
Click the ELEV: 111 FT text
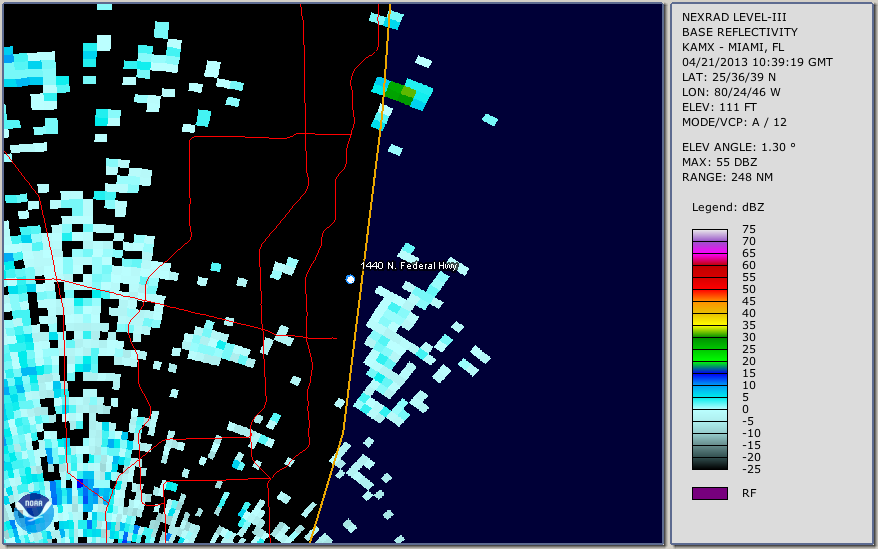click(x=719, y=107)
